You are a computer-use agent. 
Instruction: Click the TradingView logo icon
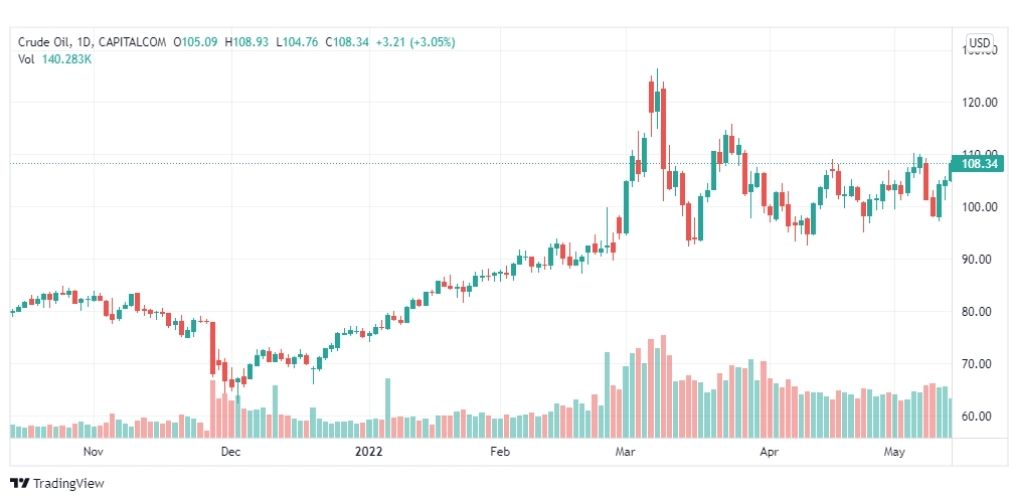pos(19,484)
